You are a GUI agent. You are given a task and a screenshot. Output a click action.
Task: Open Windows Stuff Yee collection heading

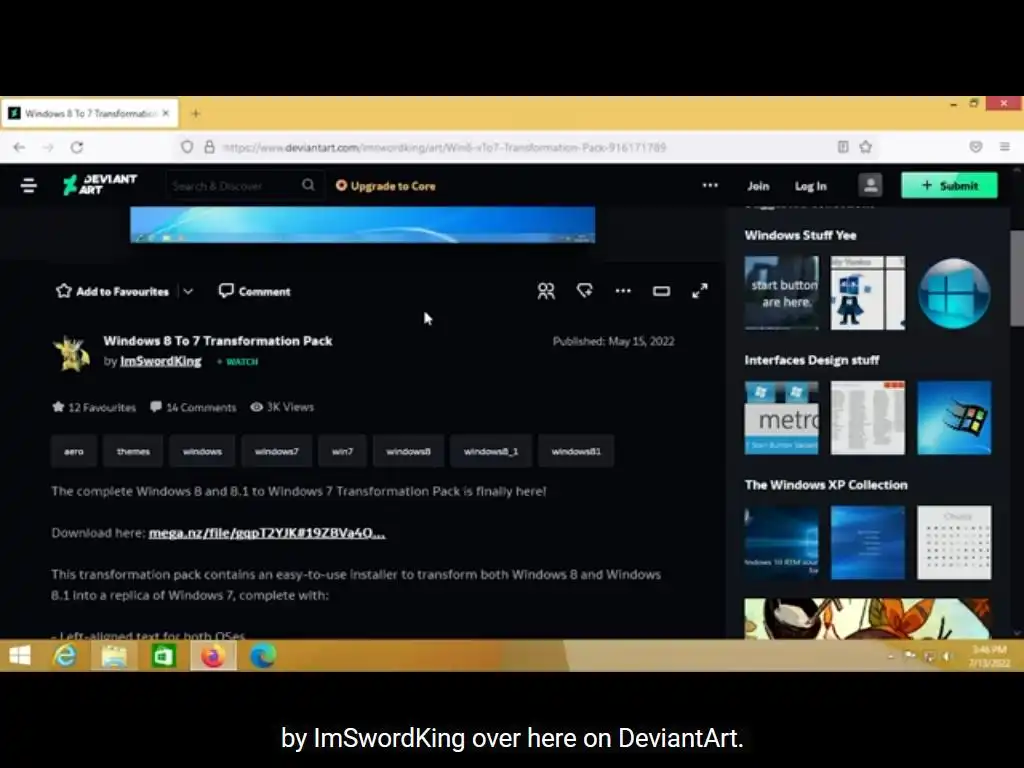point(800,235)
